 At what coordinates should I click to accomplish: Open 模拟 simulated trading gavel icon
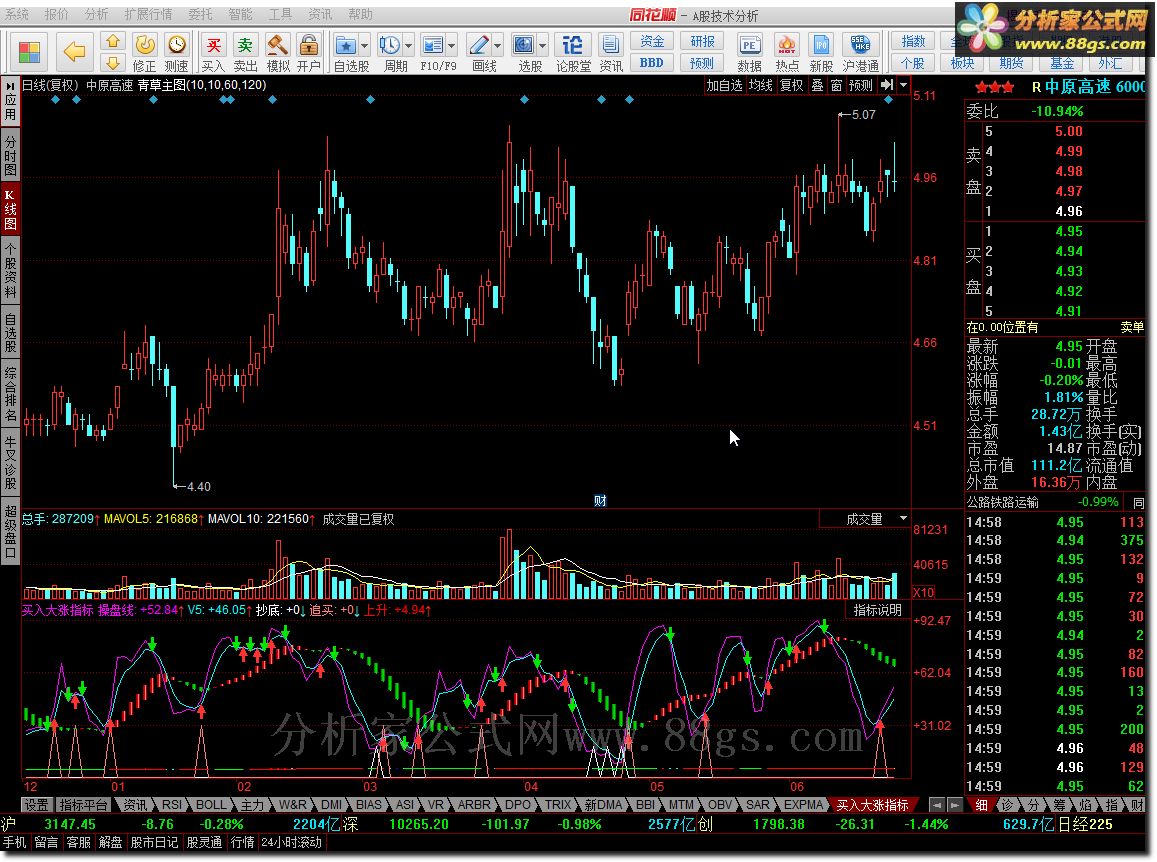(x=278, y=52)
